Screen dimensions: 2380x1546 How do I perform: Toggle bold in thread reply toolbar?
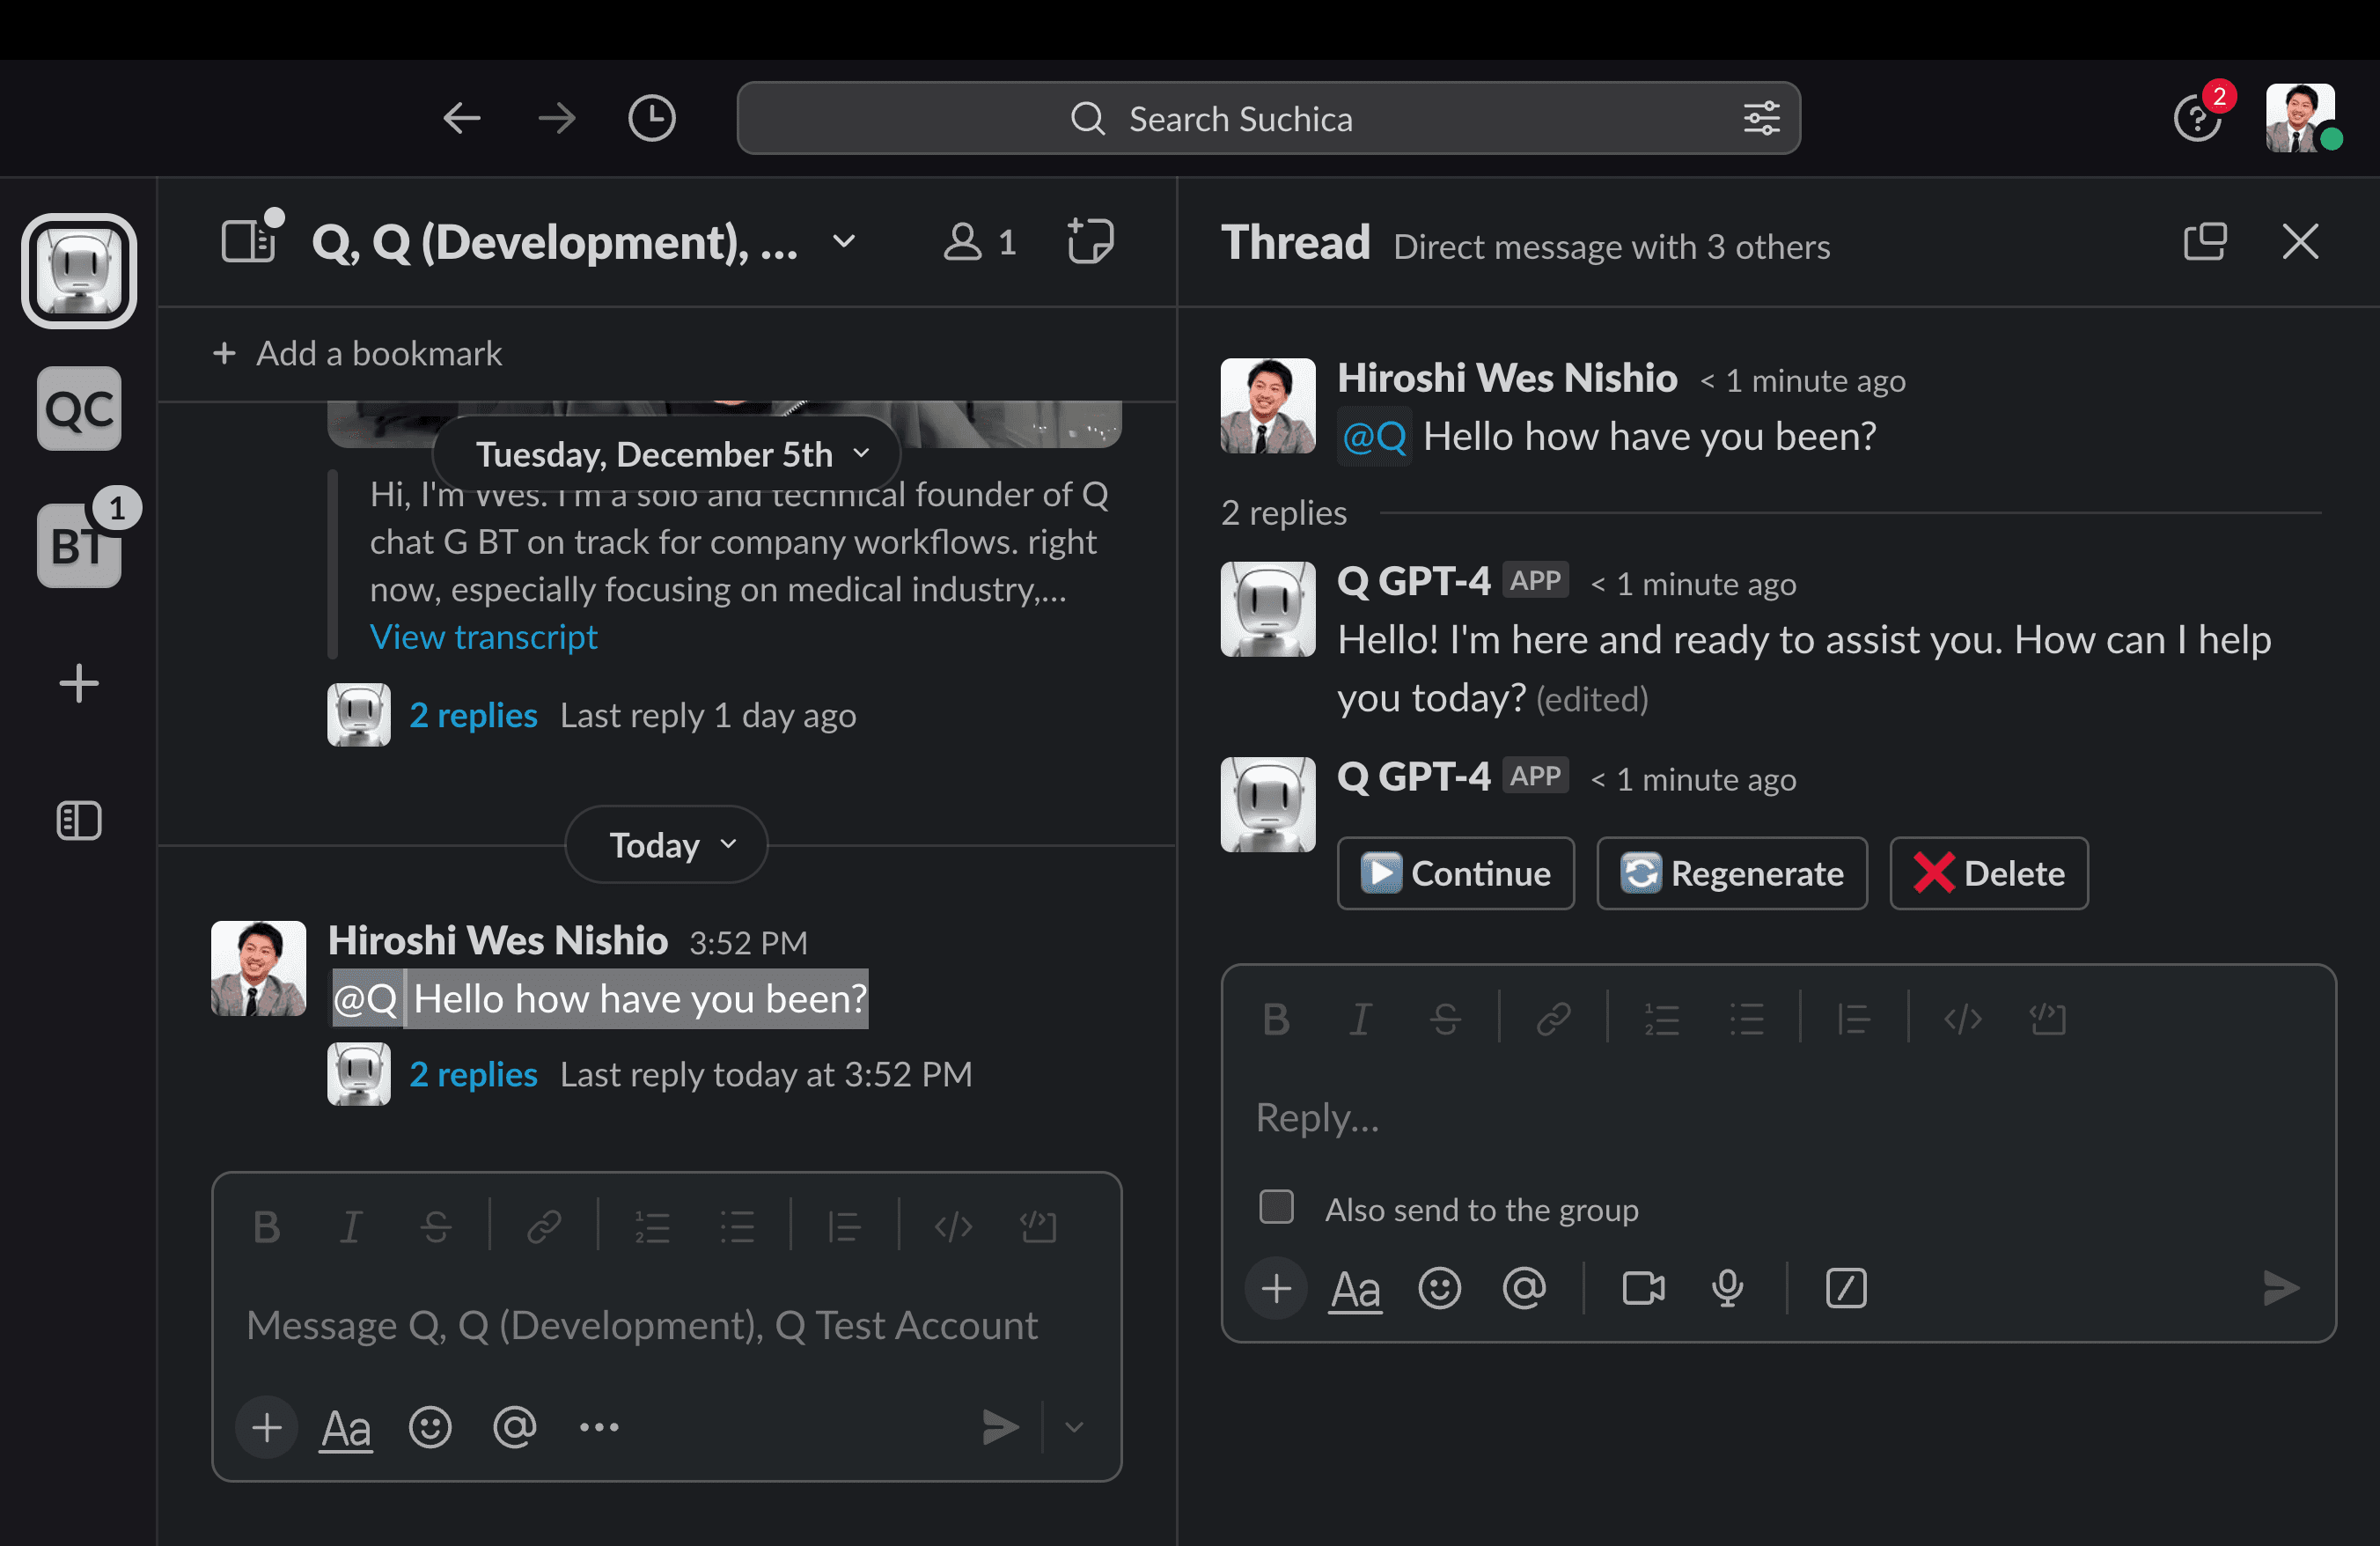point(1276,1019)
